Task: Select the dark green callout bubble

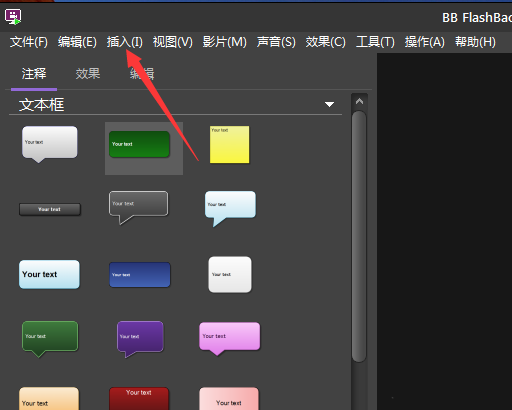Action: (x=50, y=339)
